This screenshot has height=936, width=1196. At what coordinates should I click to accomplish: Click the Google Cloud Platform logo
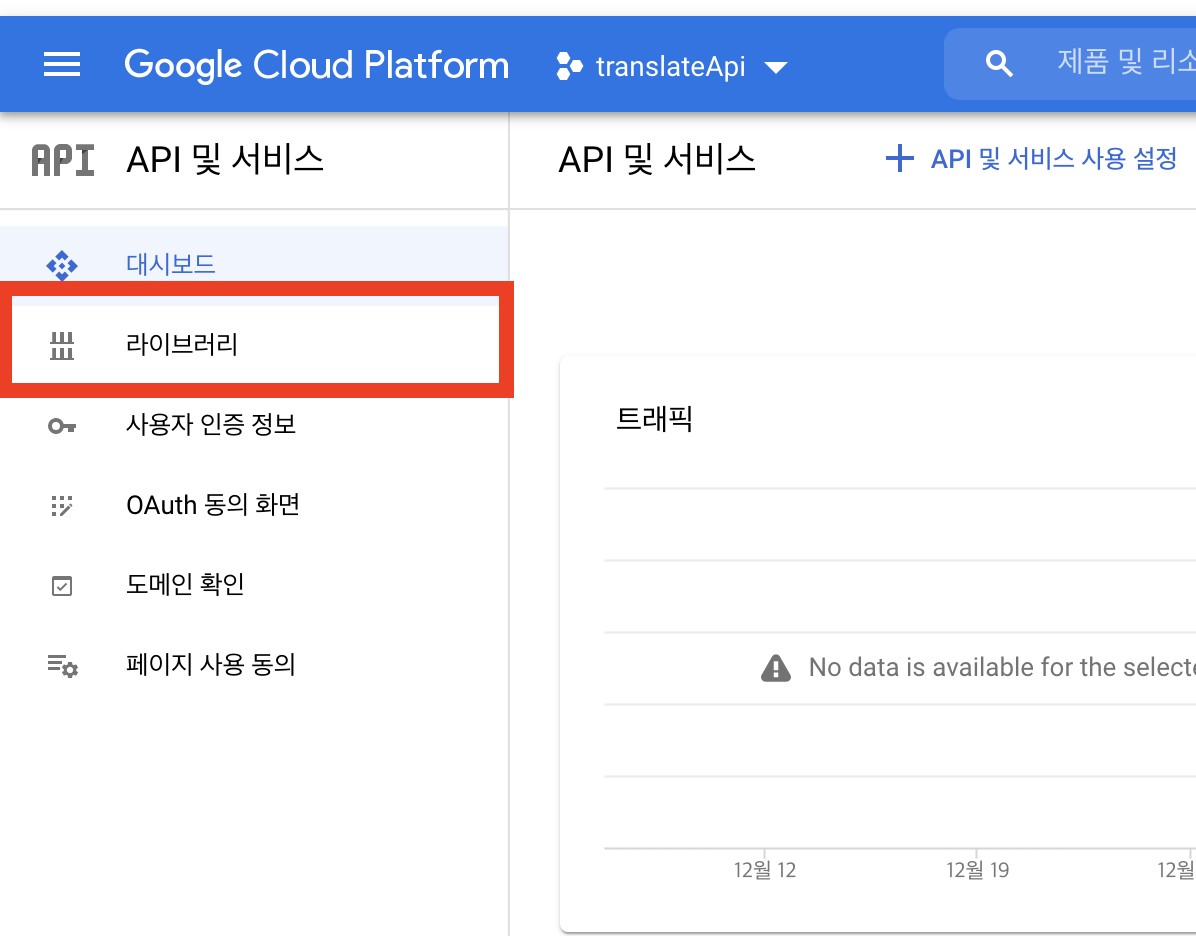click(317, 65)
